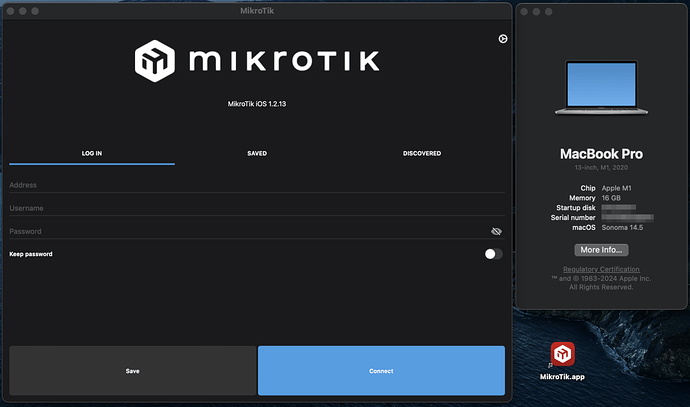Toggle password visibility eye icon
690x407 pixels.
(x=496, y=231)
